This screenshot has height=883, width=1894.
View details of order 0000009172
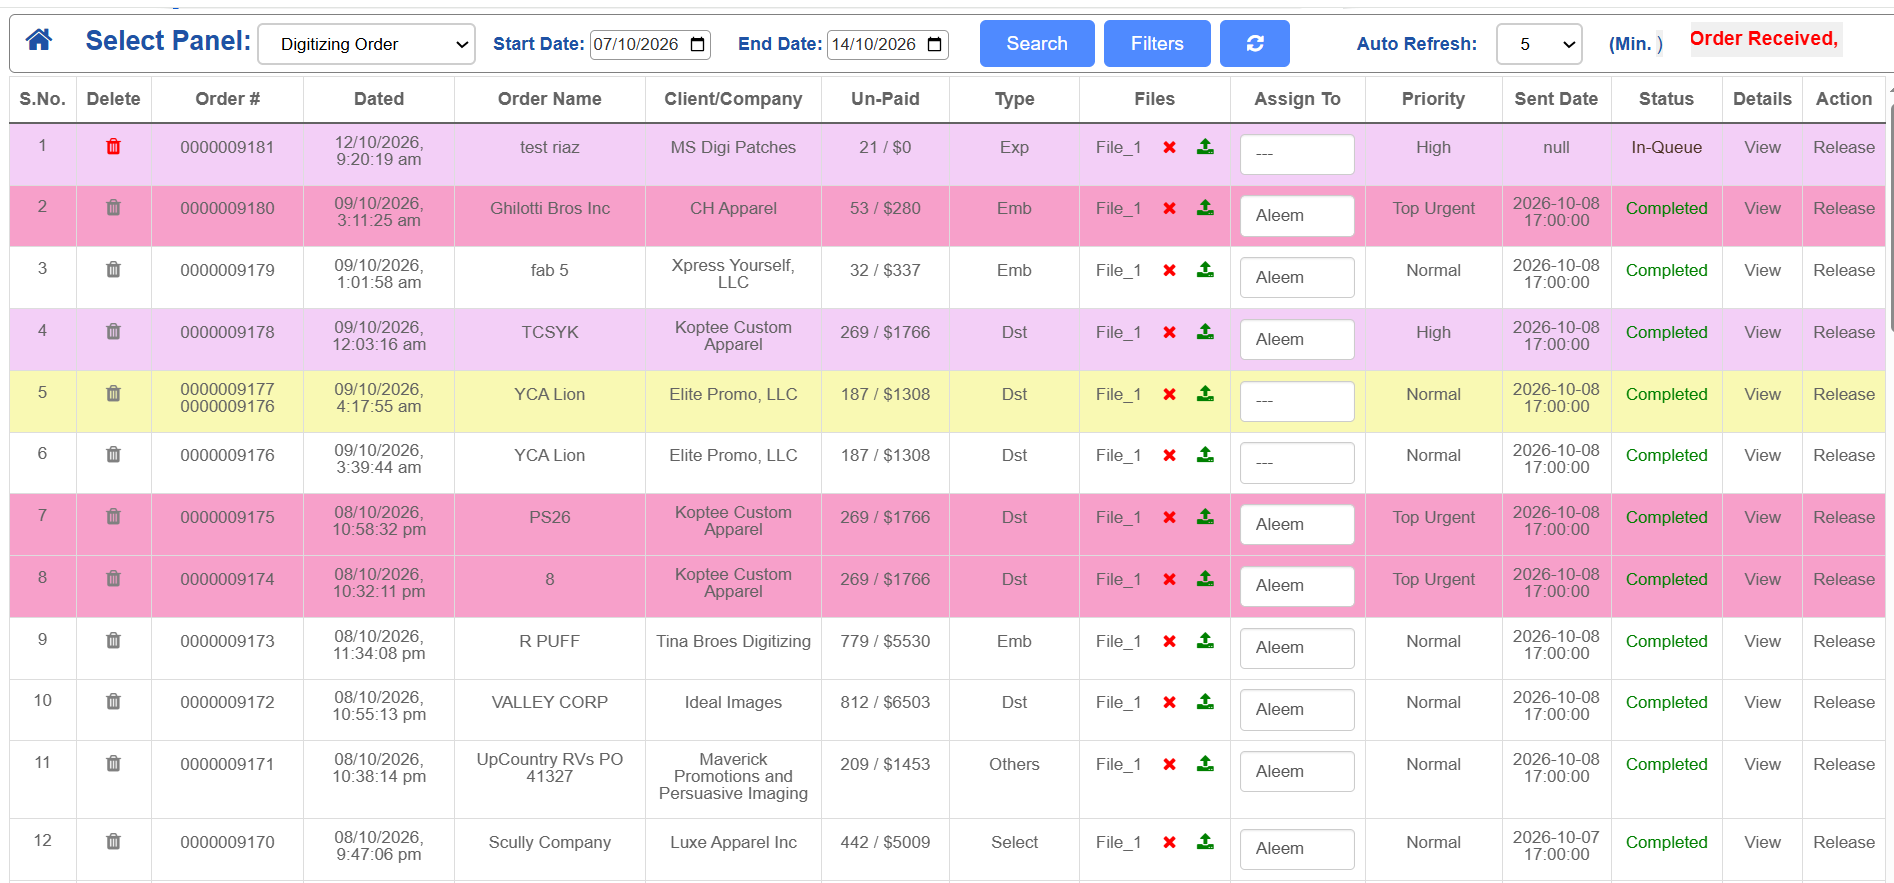[1762, 702]
